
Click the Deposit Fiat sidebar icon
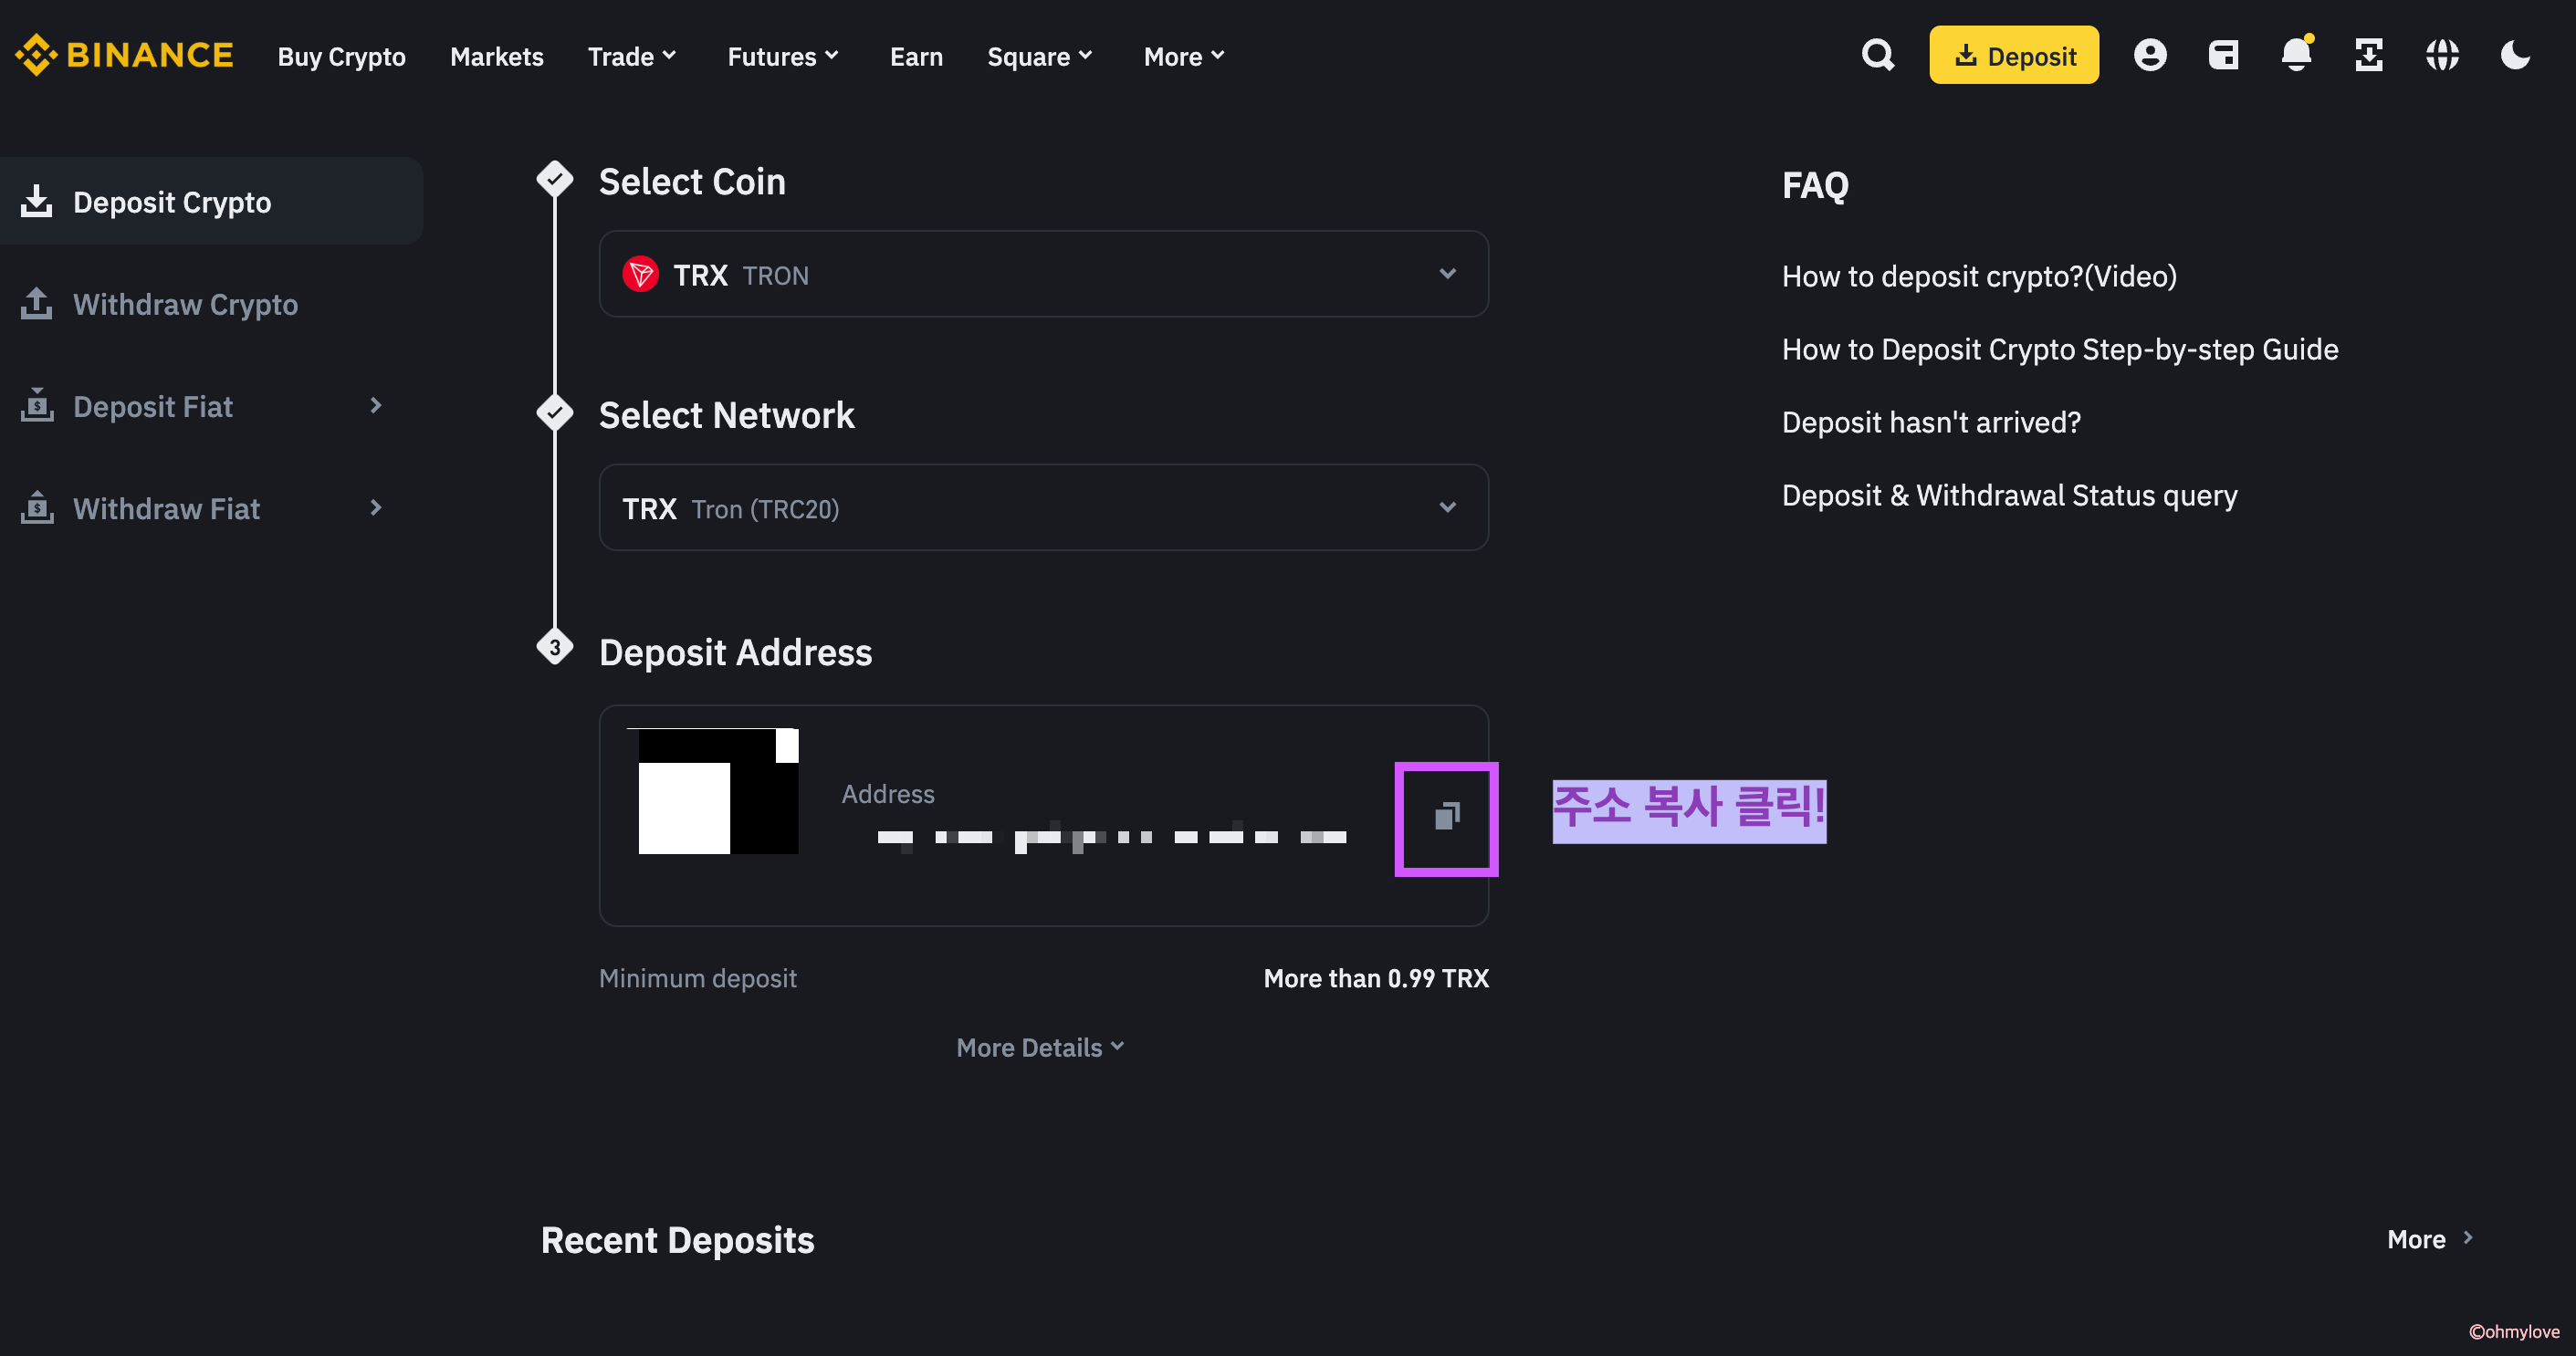(x=36, y=405)
